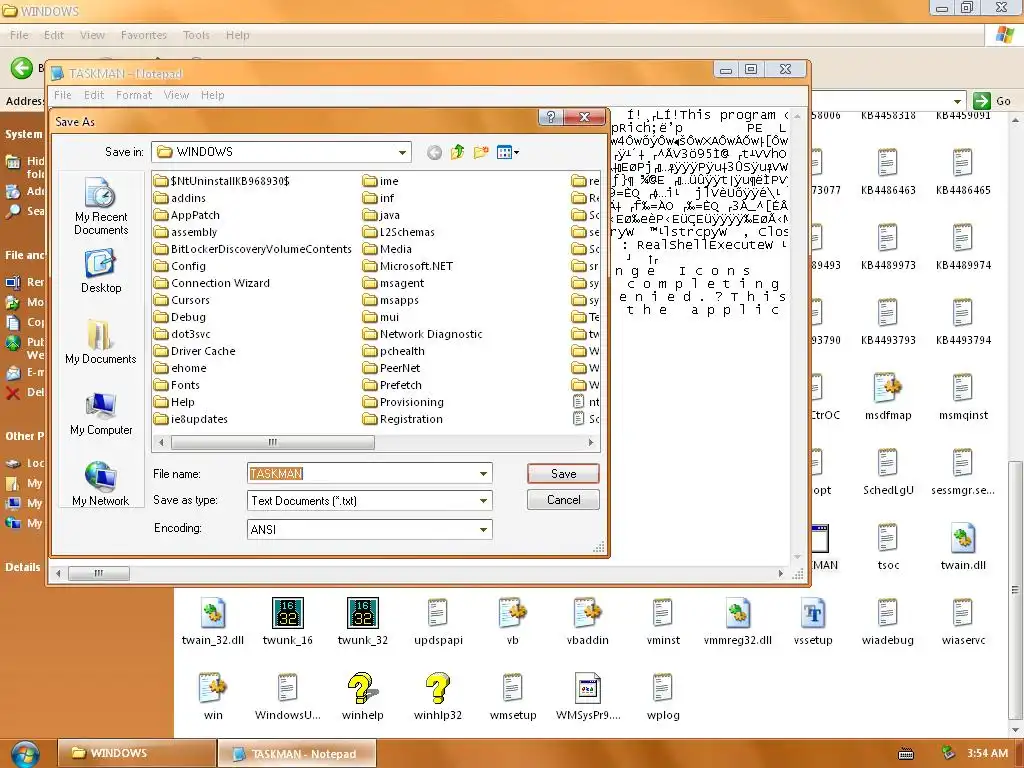This screenshot has height=768, width=1024.
Task: Select the Fonts folder in dialog
Action: click(x=177, y=385)
